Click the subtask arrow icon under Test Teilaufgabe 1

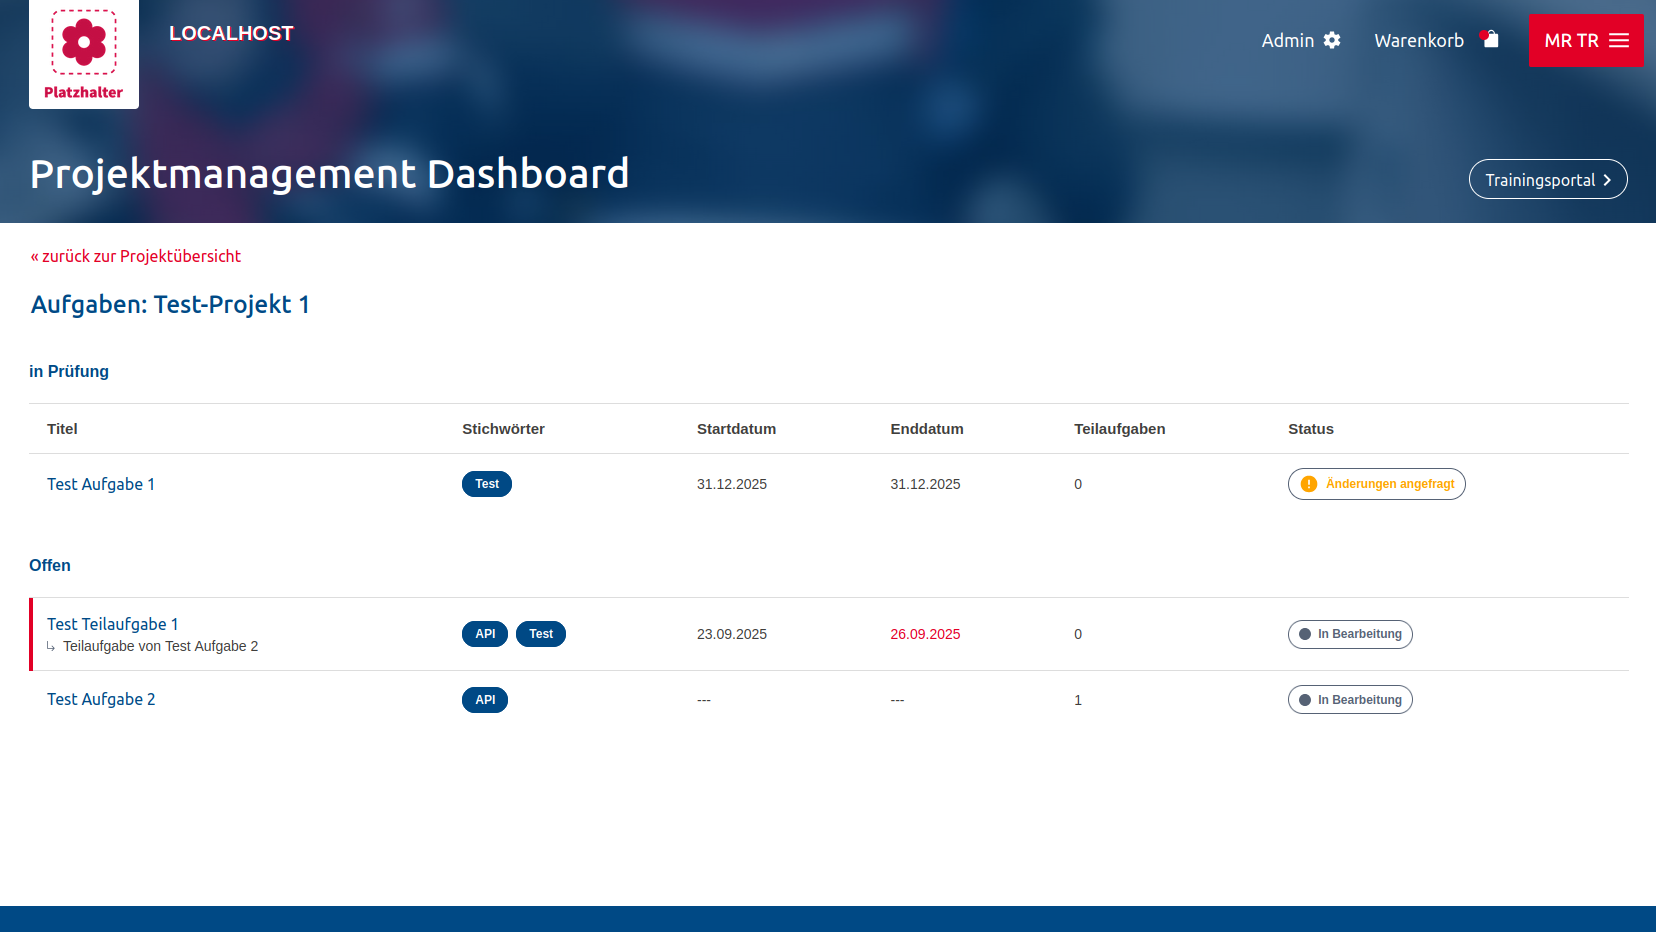click(x=51, y=647)
